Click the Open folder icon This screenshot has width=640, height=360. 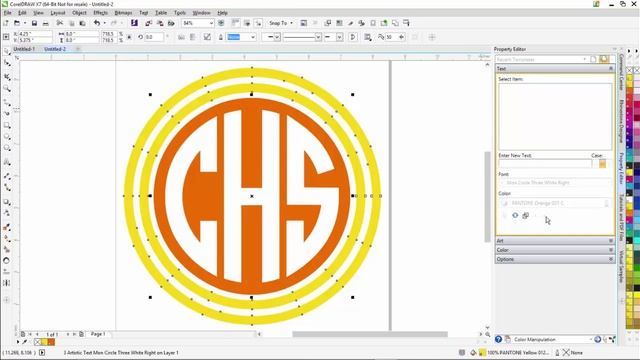17,23
